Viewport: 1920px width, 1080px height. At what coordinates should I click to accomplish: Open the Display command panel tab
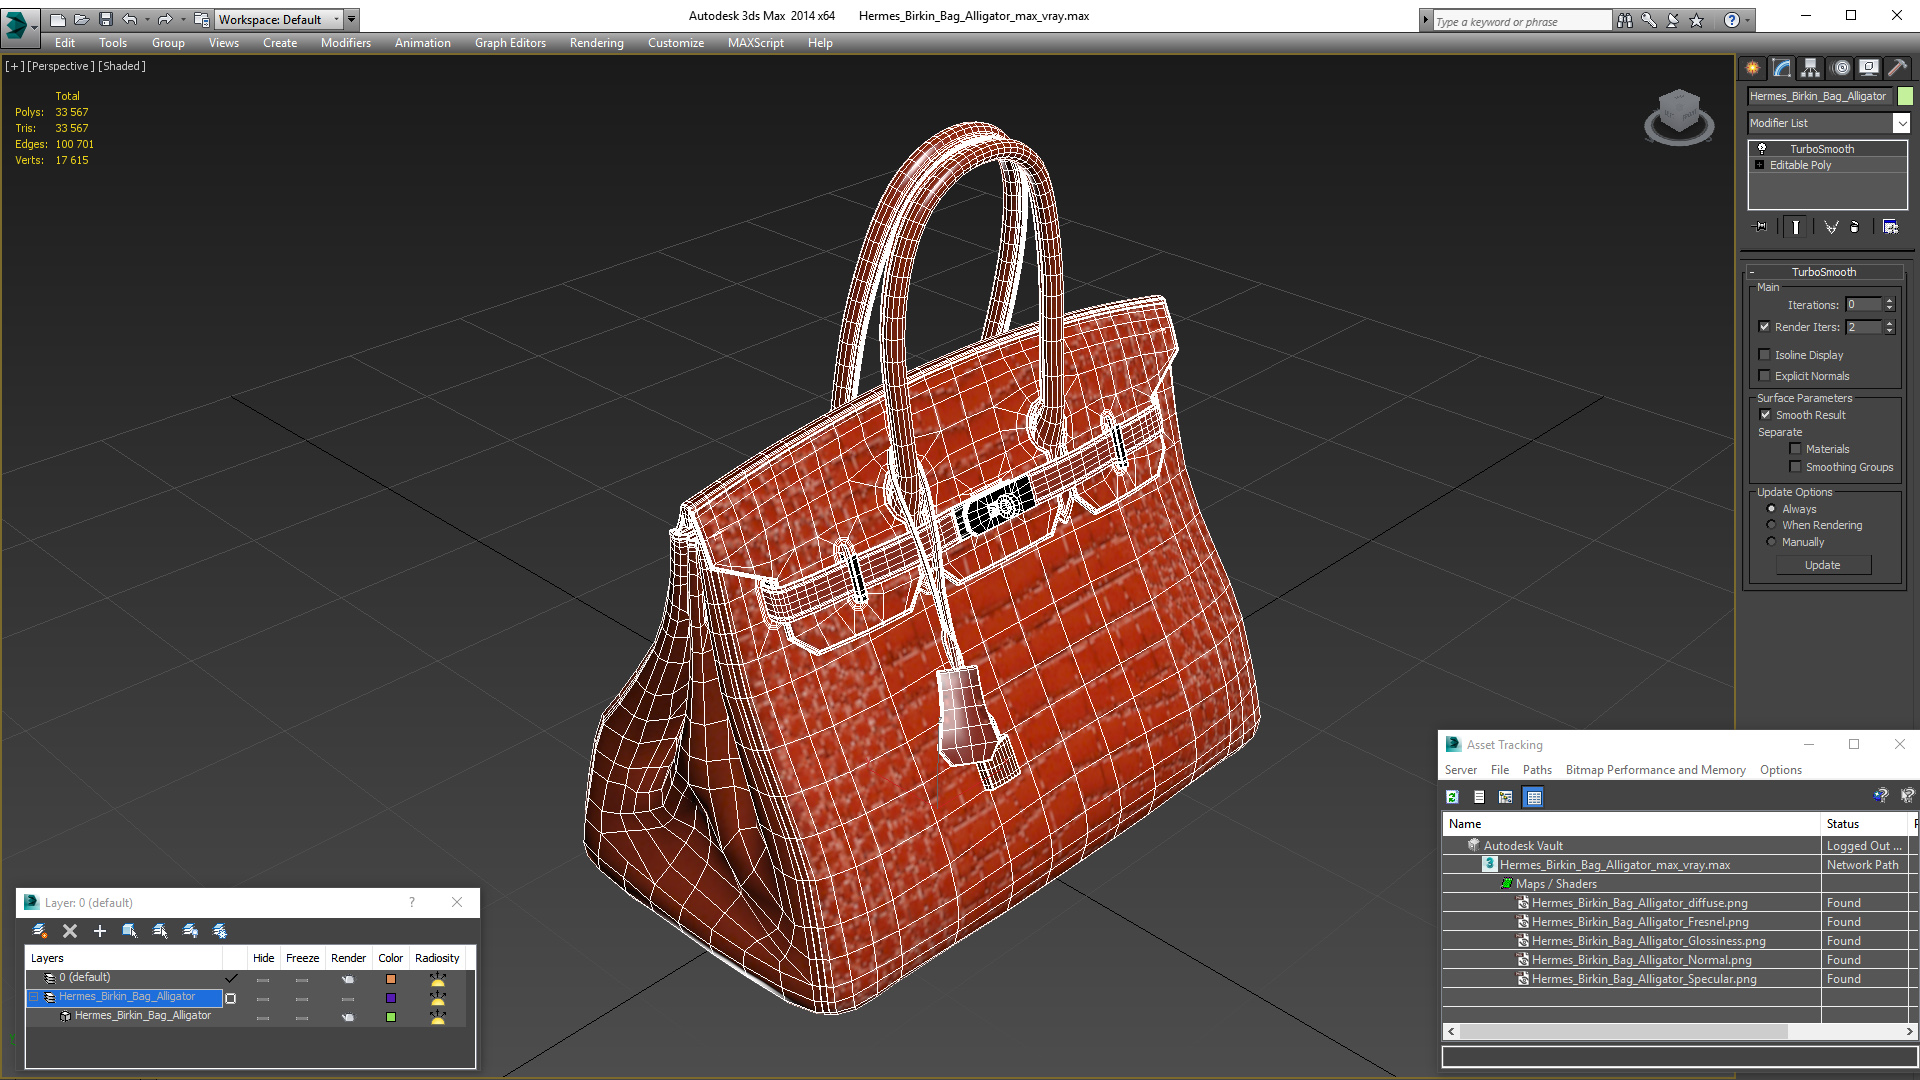[x=1869, y=68]
